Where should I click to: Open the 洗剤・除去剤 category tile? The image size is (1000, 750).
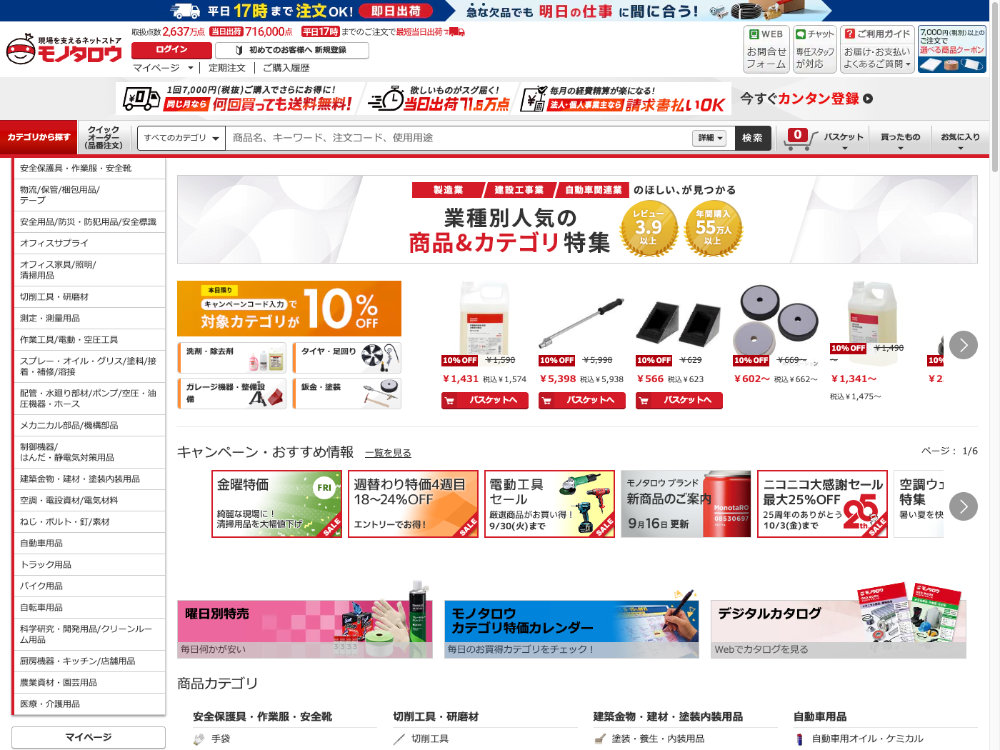pos(233,356)
